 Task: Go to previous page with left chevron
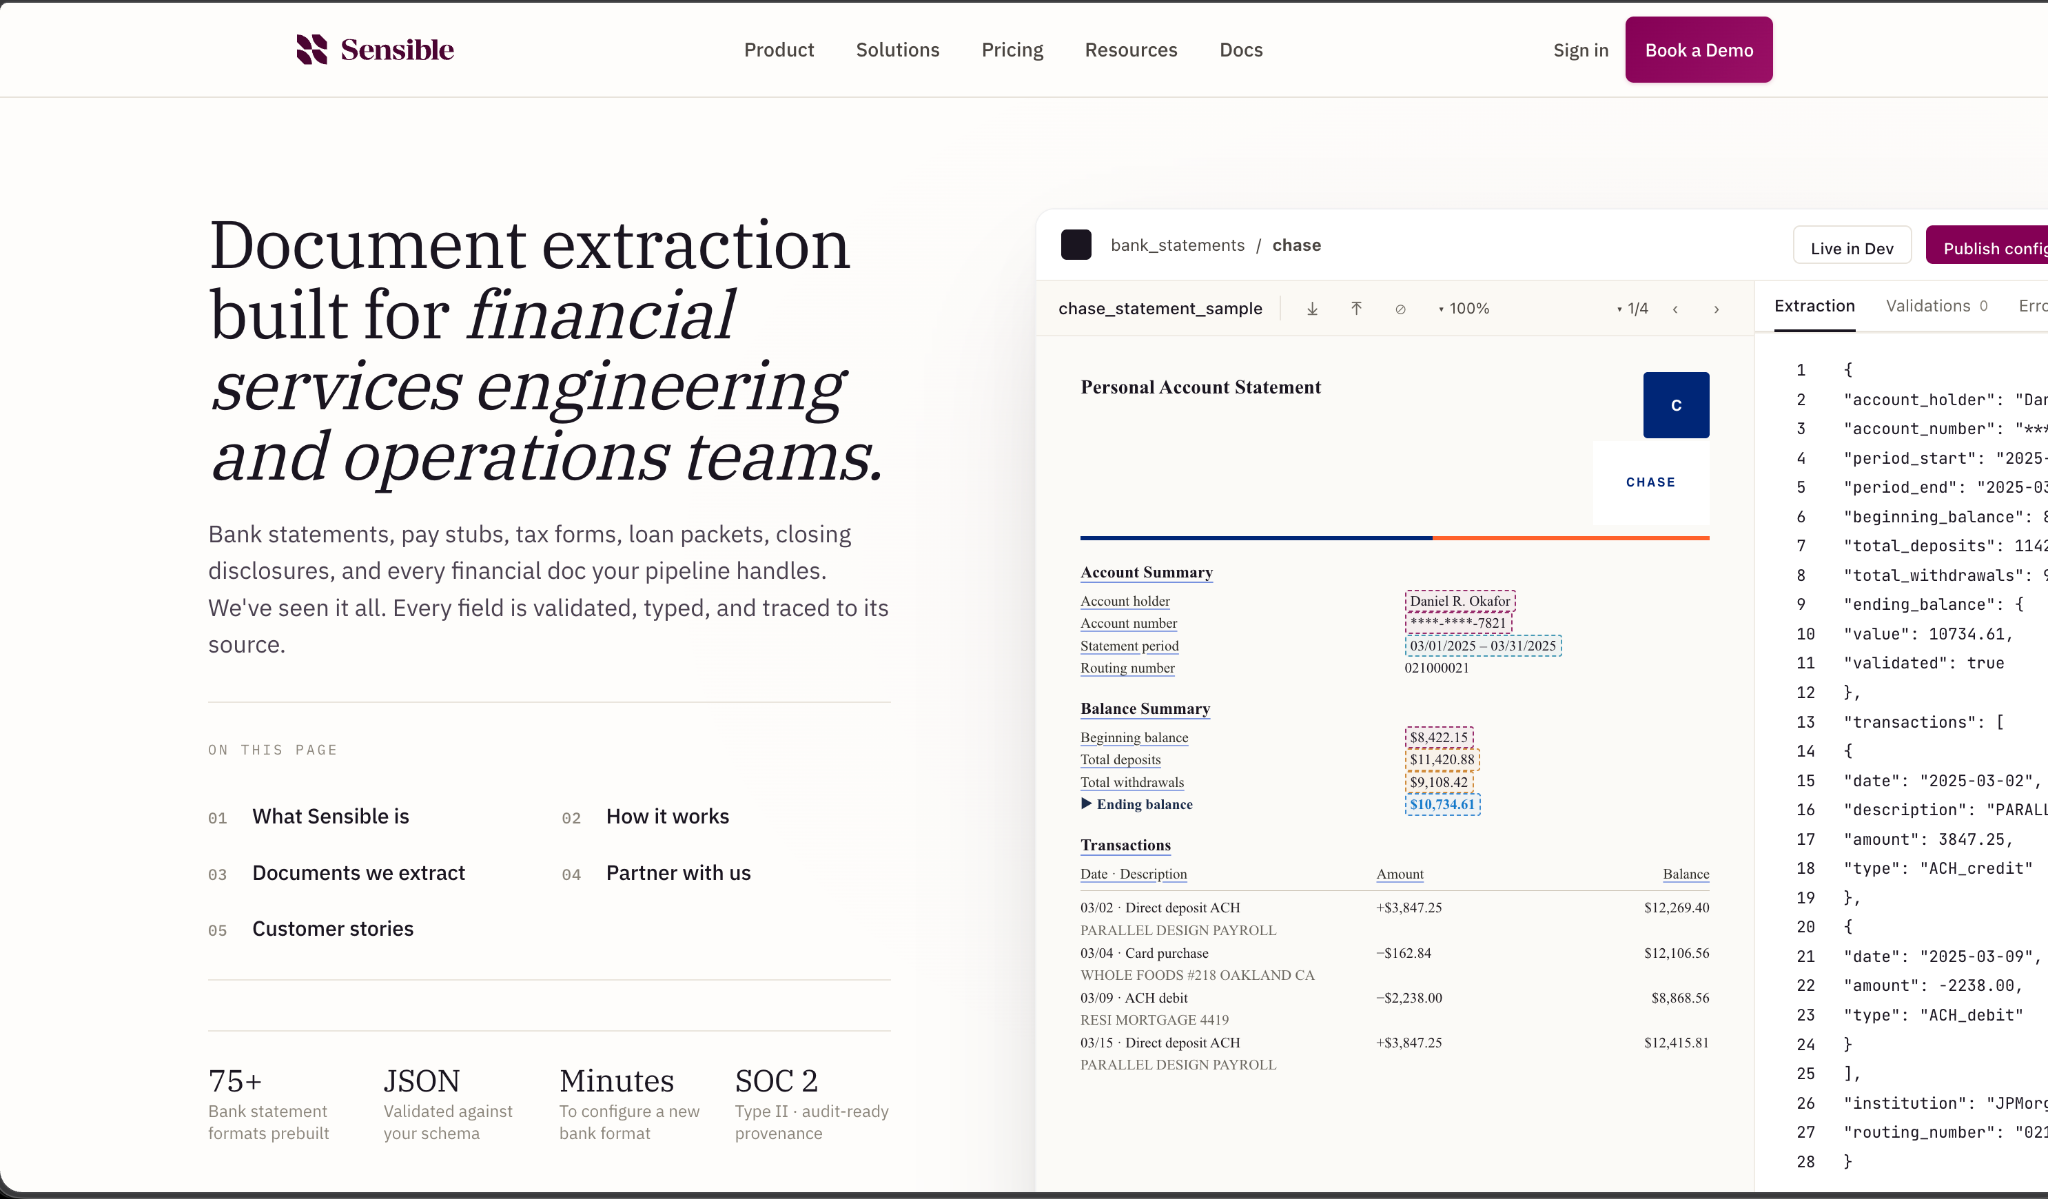click(x=1675, y=309)
